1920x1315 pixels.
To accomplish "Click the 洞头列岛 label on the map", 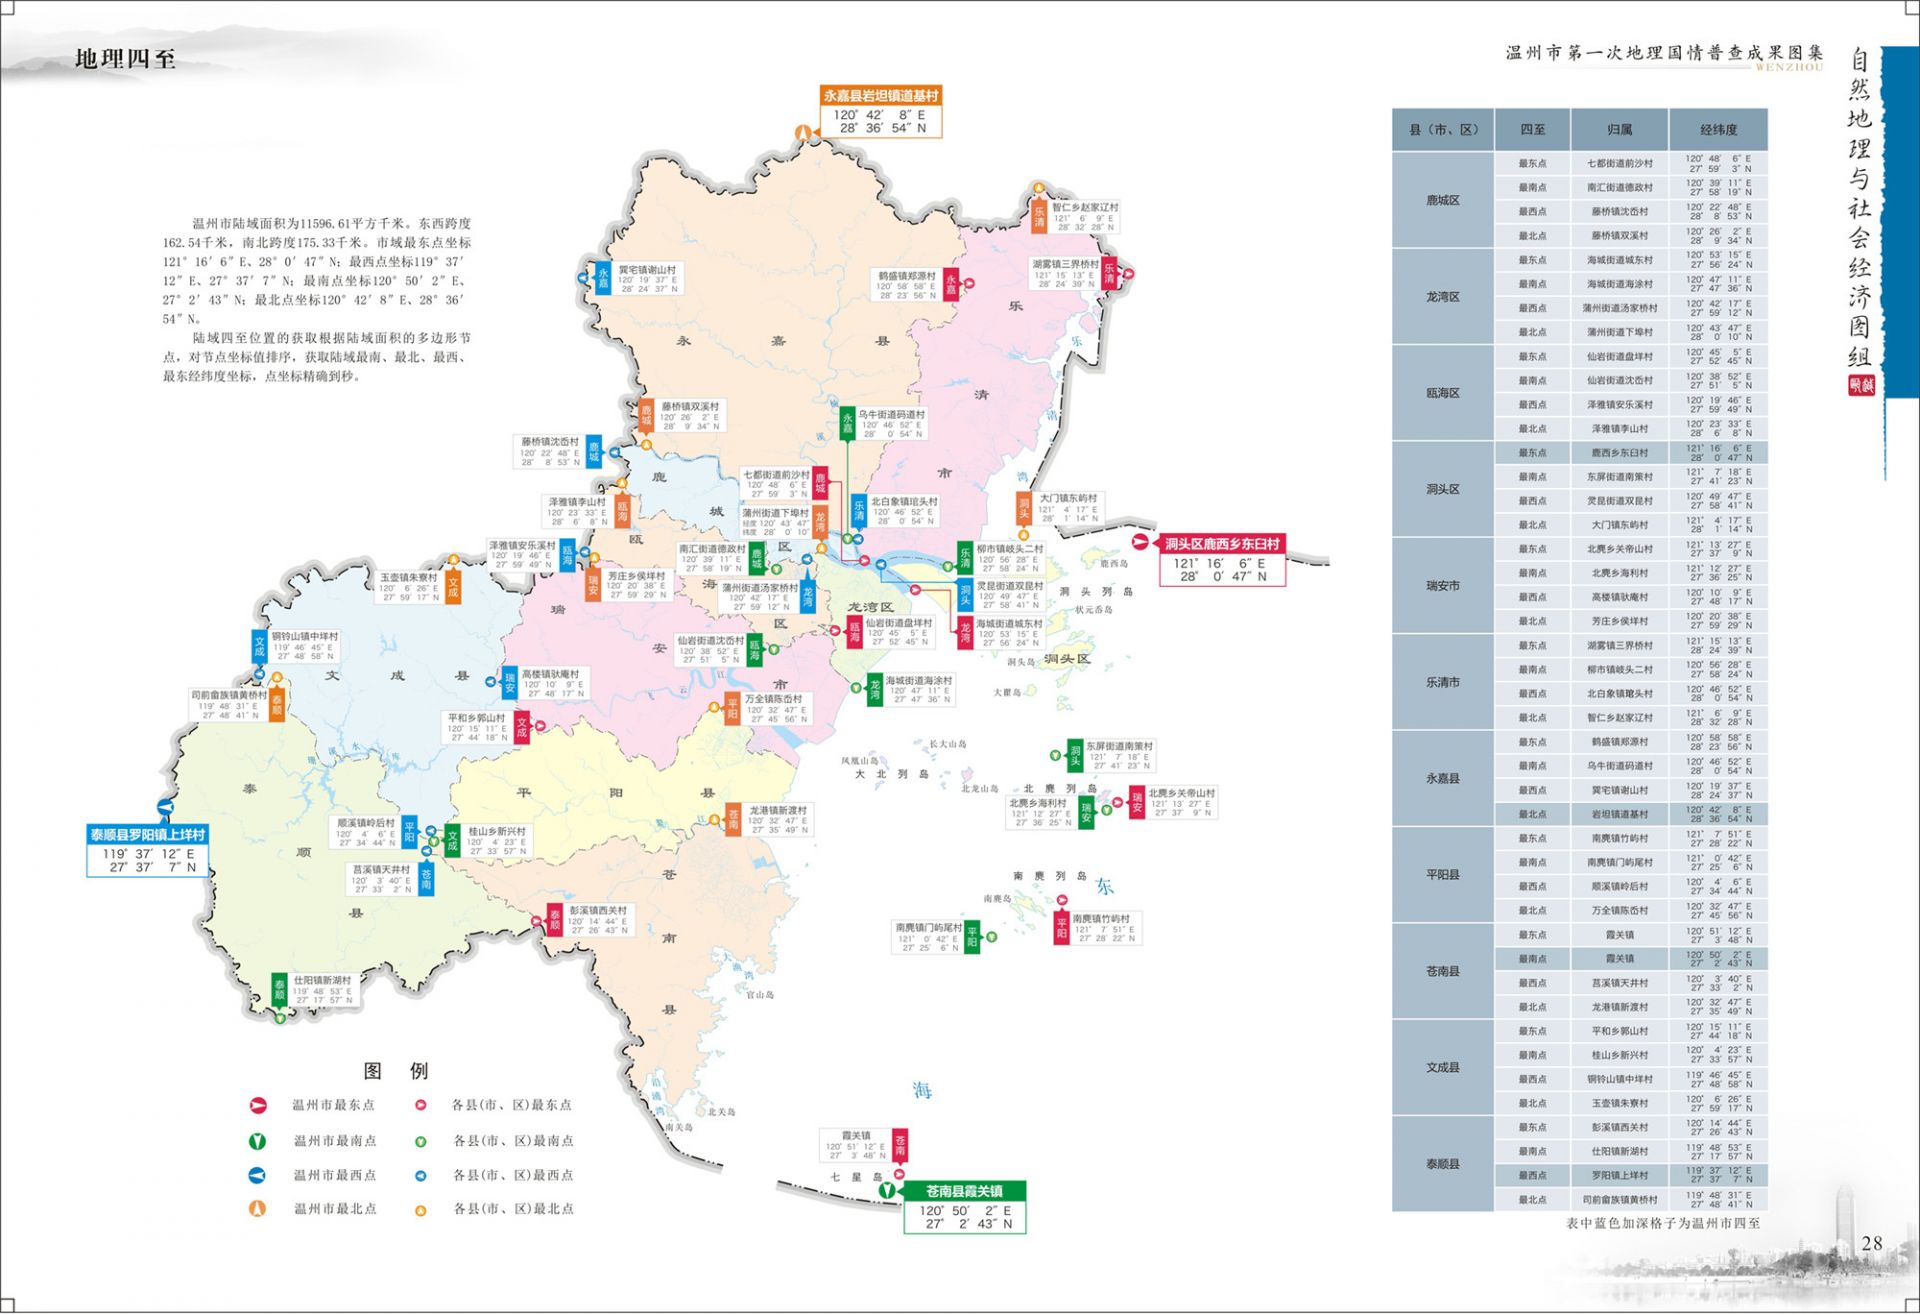I will 1097,592.
